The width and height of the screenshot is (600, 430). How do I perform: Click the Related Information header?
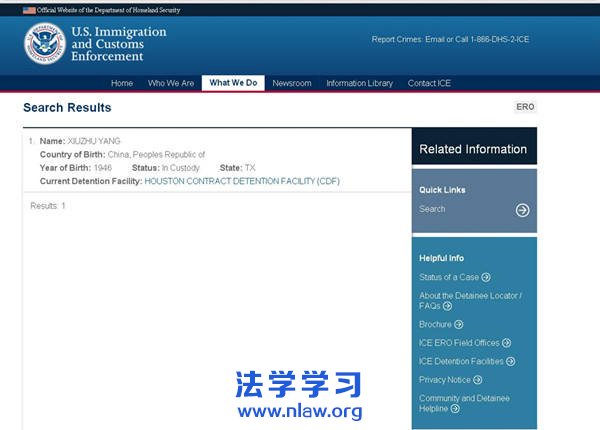coord(473,149)
